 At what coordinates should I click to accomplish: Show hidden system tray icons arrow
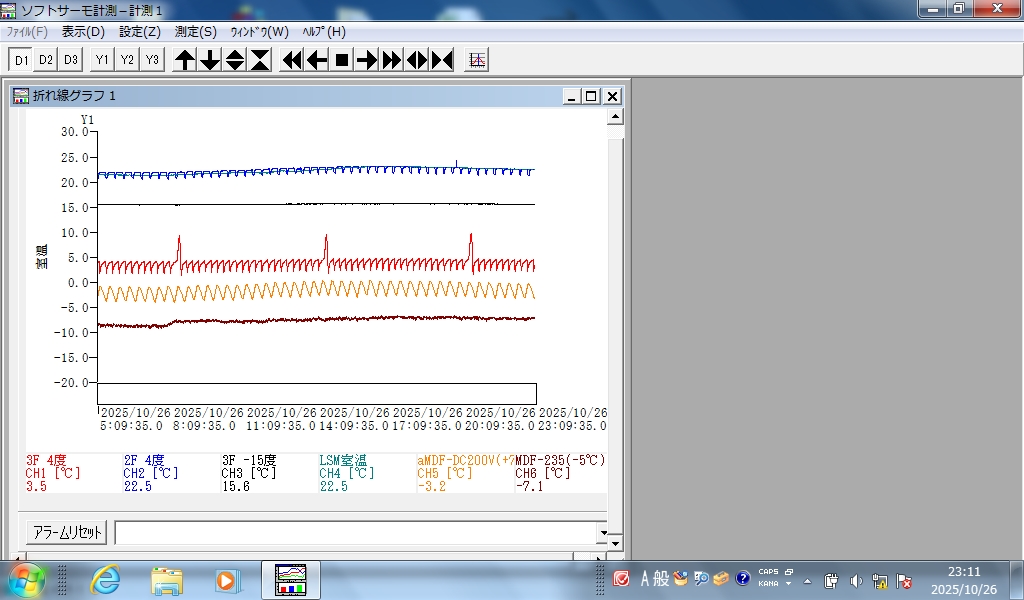click(809, 580)
